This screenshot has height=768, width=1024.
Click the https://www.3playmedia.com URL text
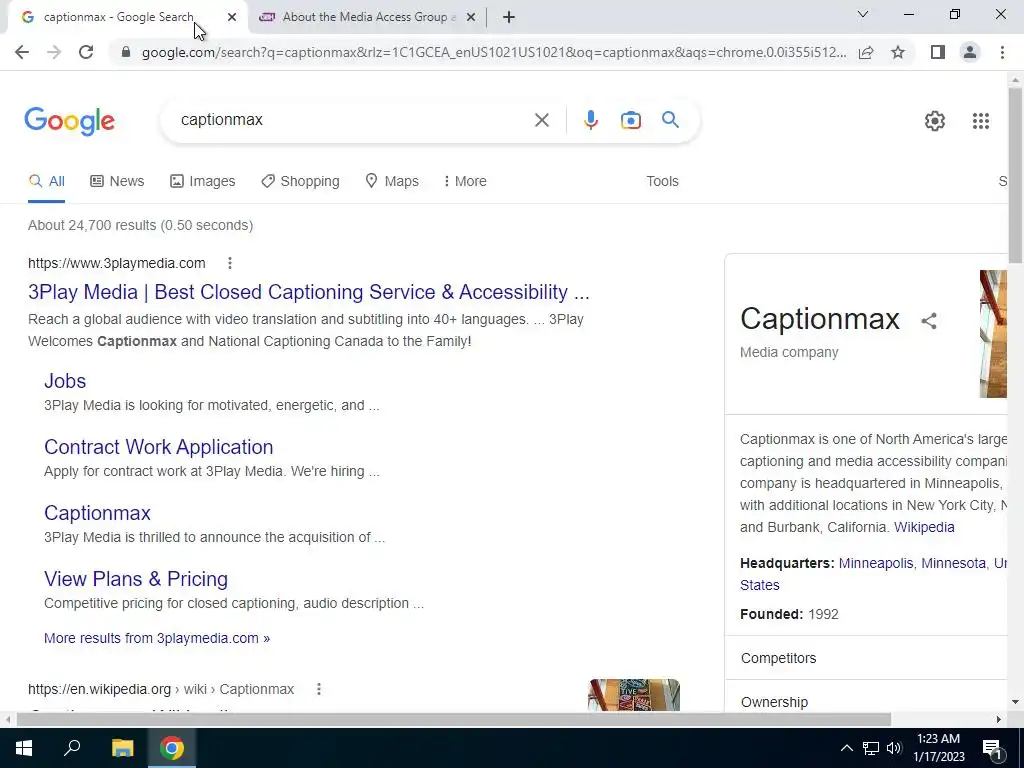click(117, 263)
